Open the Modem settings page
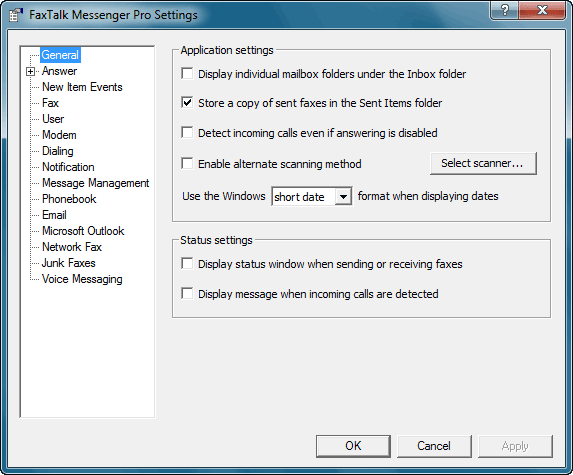The height and width of the screenshot is (475, 573). click(x=59, y=135)
